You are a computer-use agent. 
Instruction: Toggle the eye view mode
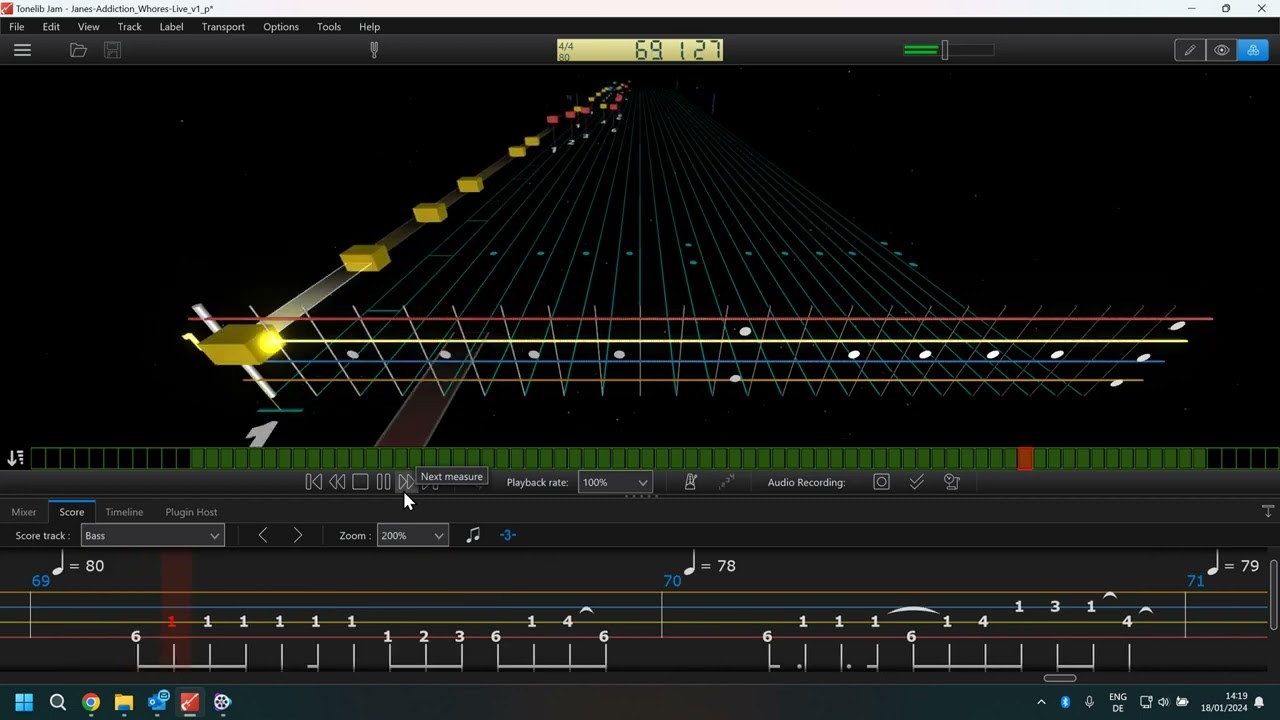pyautogui.click(x=1221, y=50)
